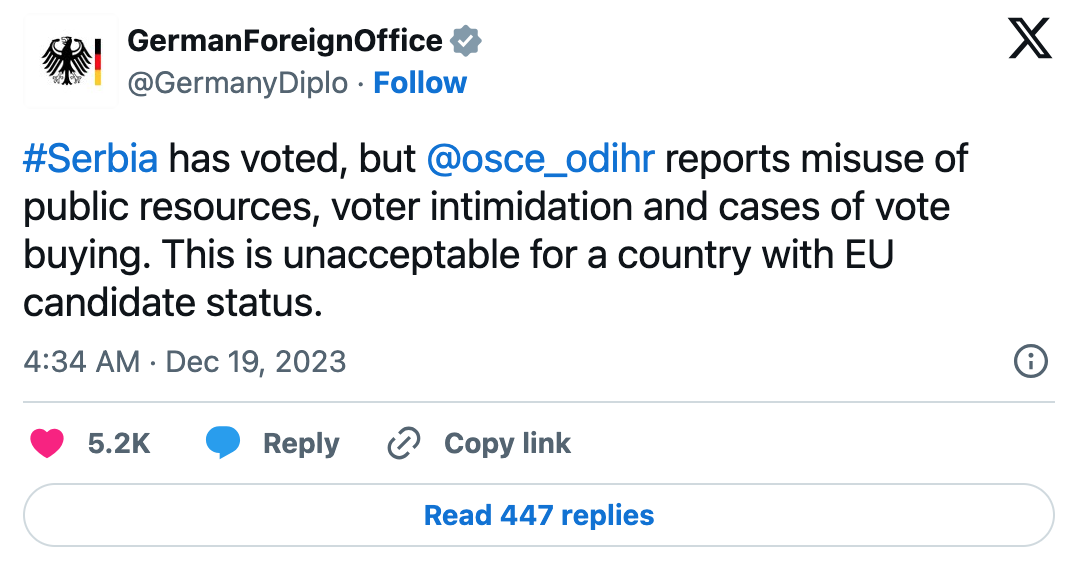Read 447 replies
This screenshot has width=1082, height=564.
coord(539,515)
